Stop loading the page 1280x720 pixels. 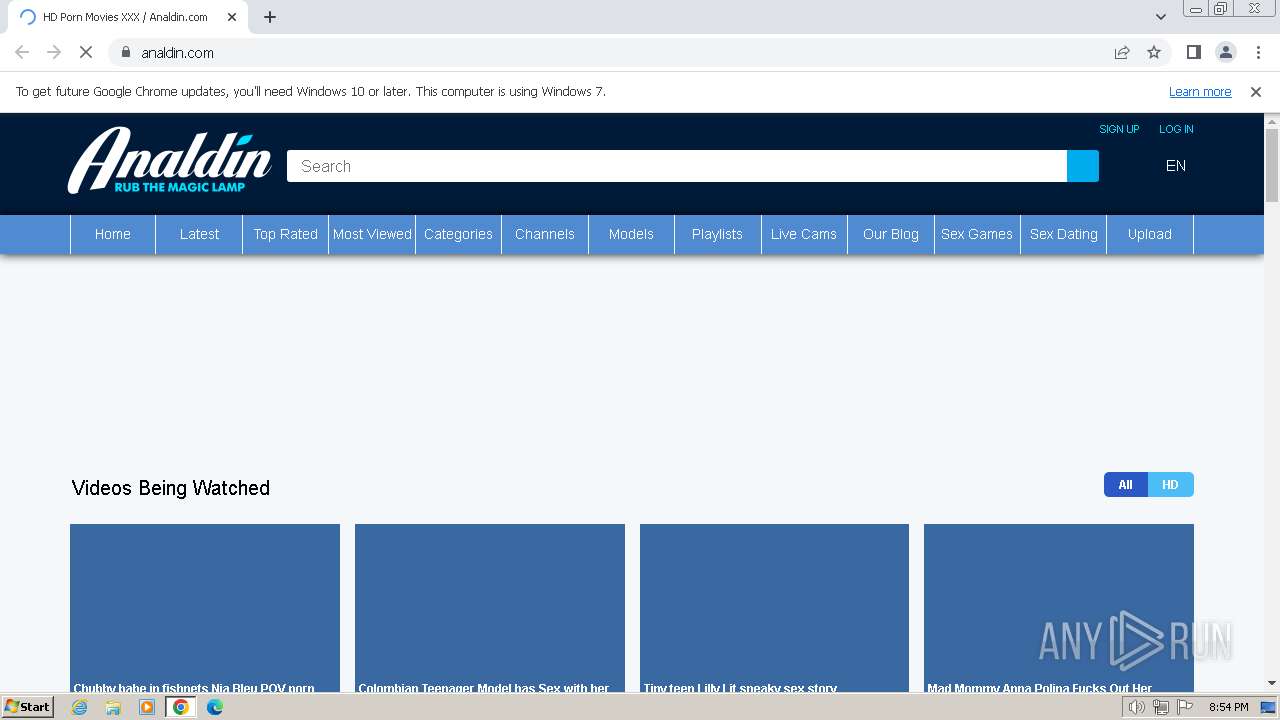pyautogui.click(x=86, y=52)
